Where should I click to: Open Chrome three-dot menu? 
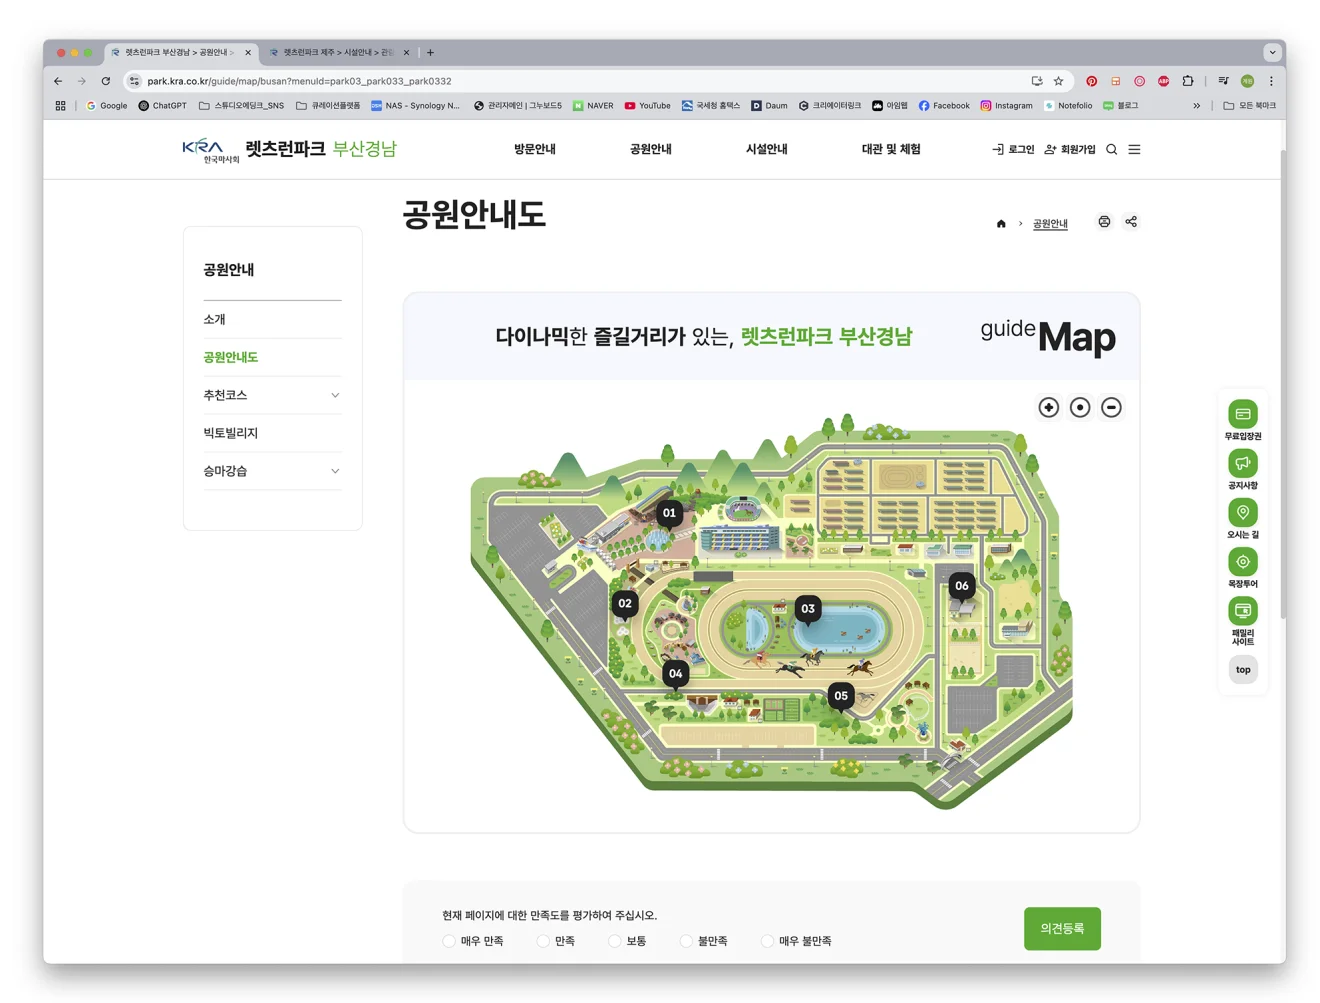pos(1271,81)
